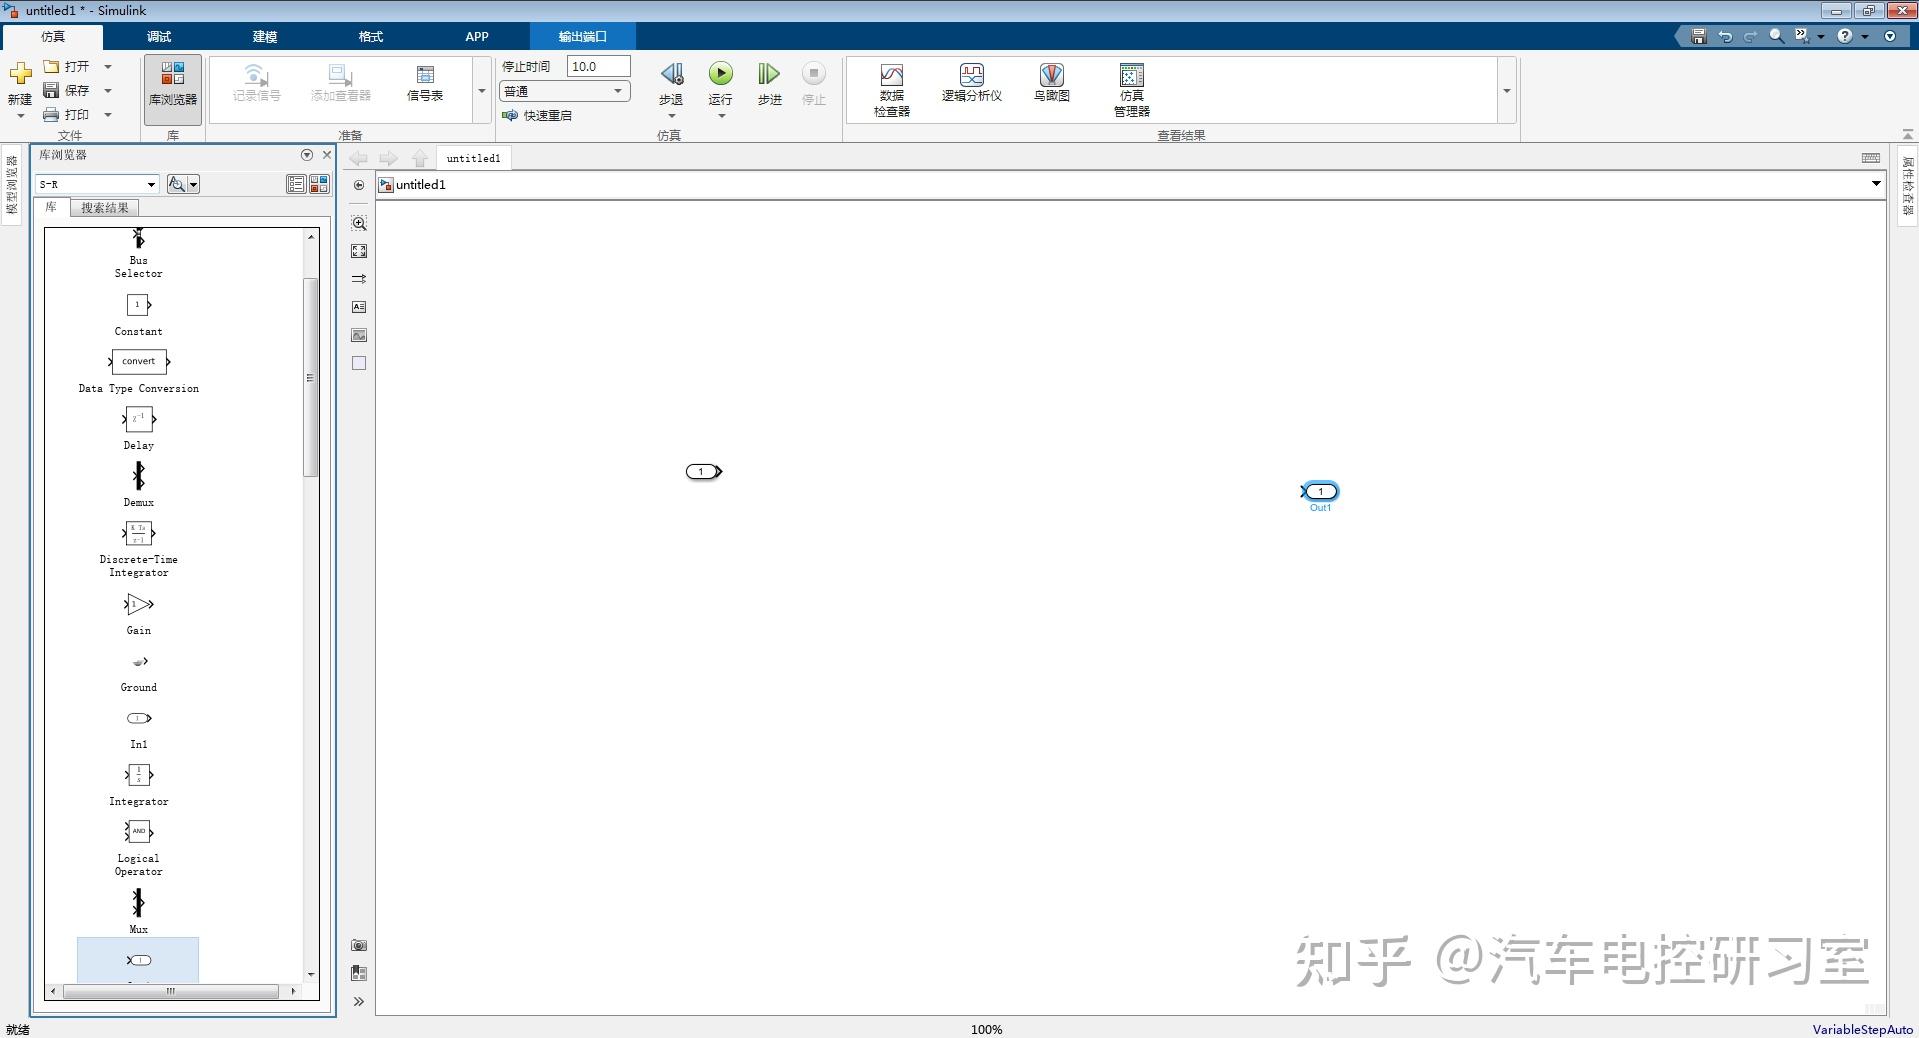Open the Simulation Manager
Screen dimensions: 1919x1038
coord(1130,85)
